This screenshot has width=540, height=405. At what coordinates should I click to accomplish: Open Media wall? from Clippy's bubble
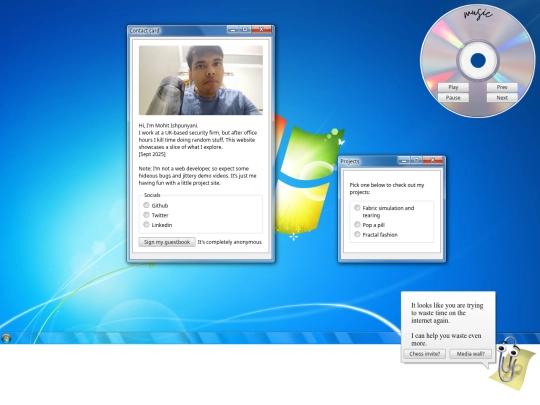click(x=470, y=354)
